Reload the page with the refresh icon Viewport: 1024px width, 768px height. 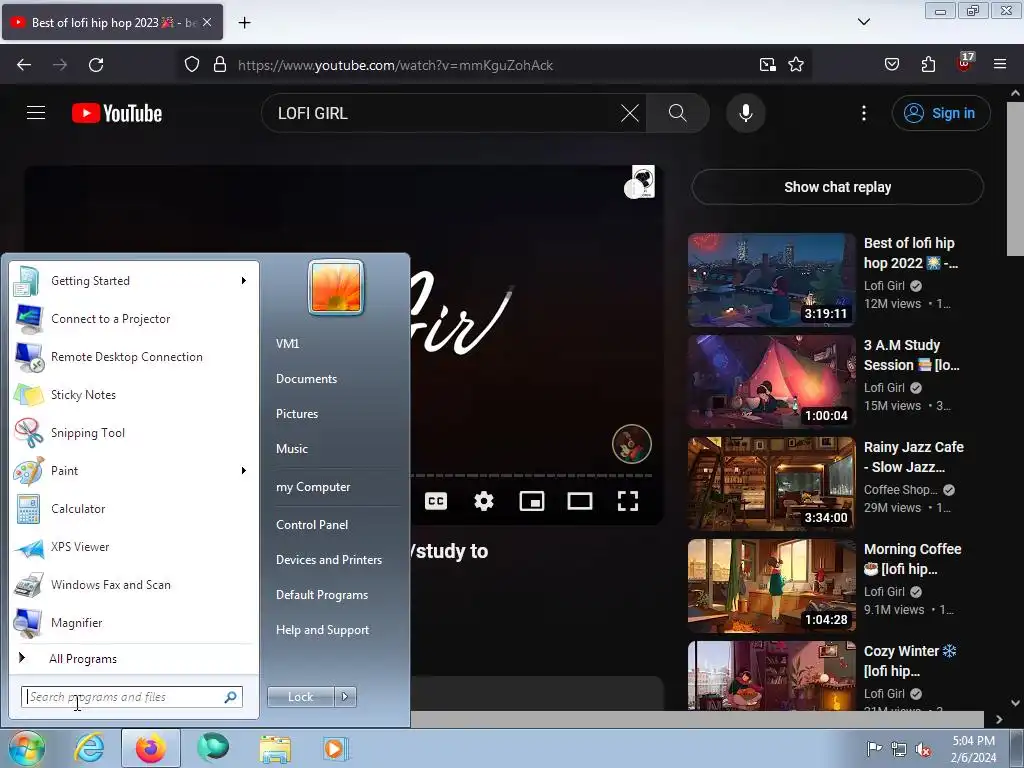pyautogui.click(x=96, y=65)
